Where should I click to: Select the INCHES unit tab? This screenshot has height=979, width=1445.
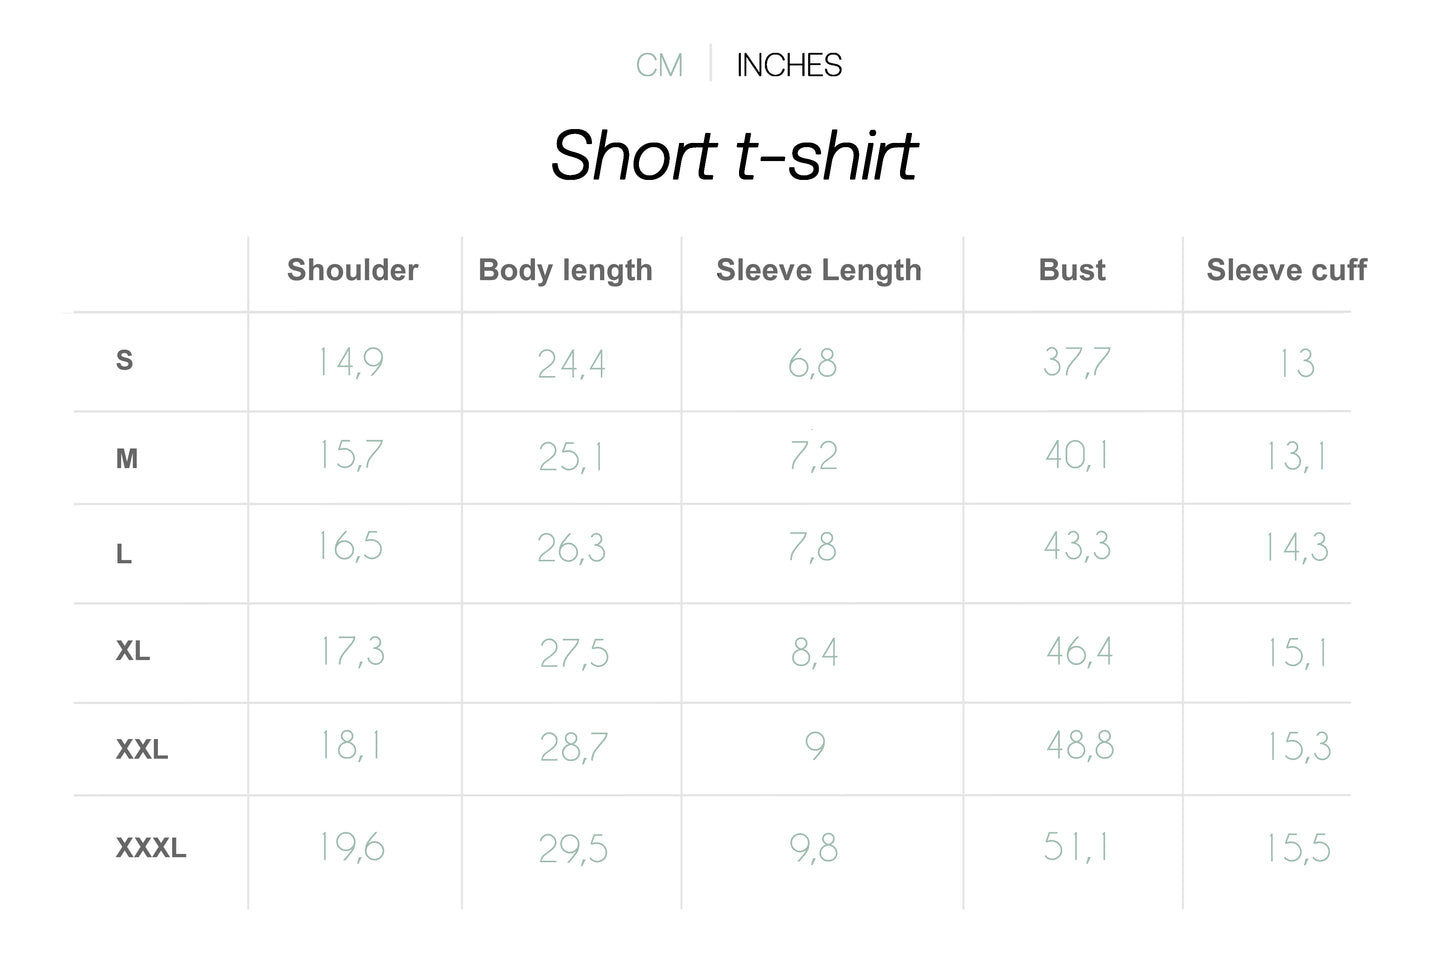pos(789,65)
